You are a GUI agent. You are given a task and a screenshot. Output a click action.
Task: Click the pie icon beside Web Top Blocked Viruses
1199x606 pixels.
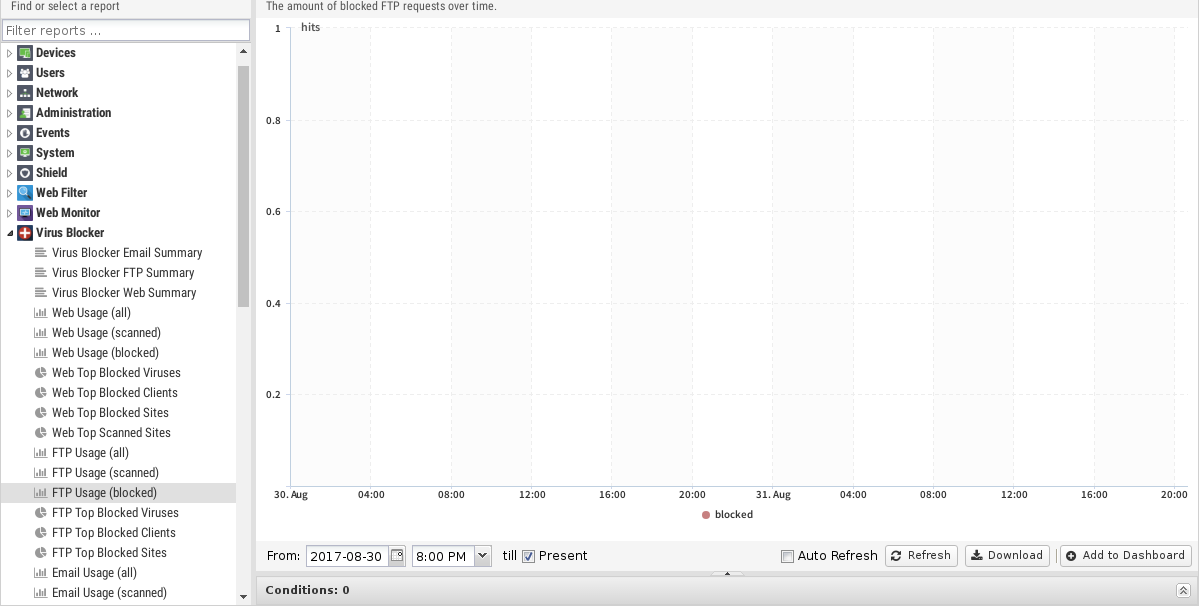[41, 372]
